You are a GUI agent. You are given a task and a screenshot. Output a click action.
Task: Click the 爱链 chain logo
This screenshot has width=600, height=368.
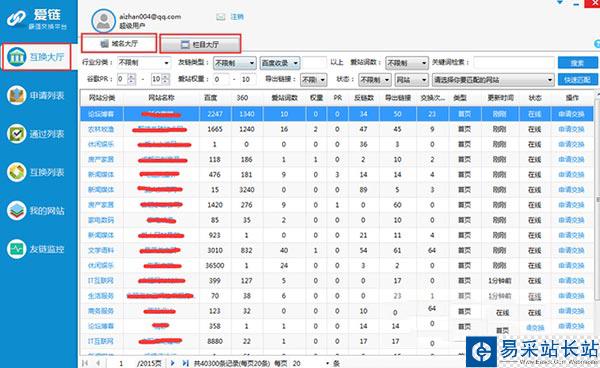38,18
